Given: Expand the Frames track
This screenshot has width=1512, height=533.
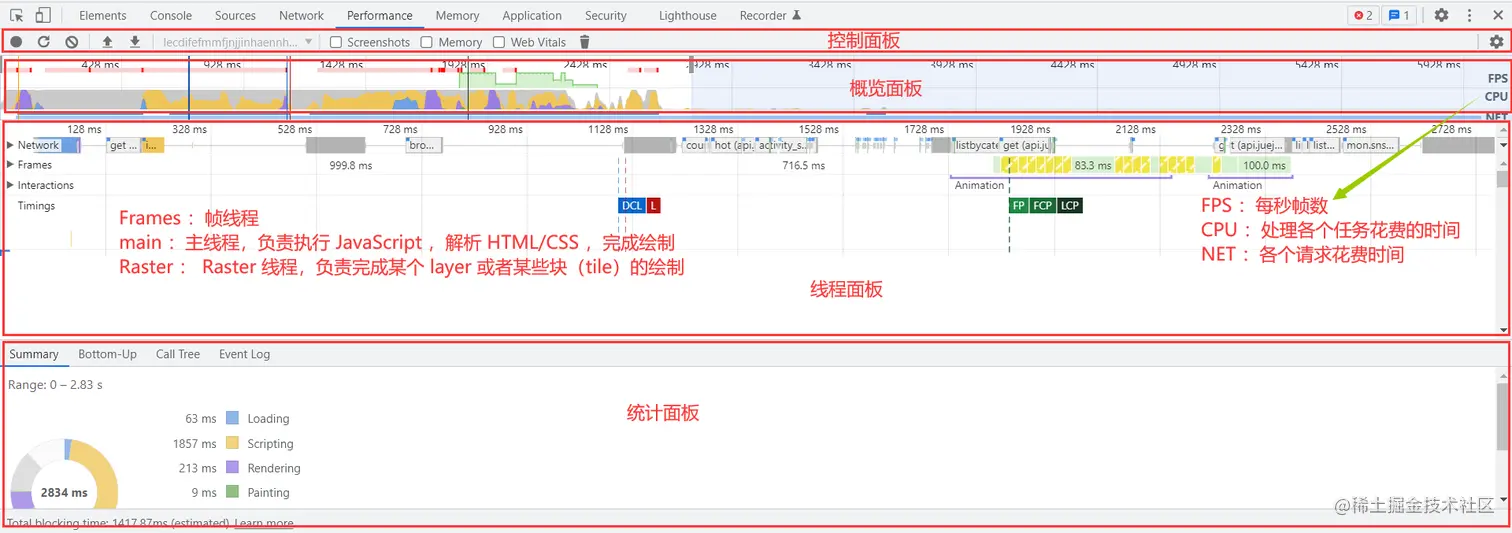Looking at the screenshot, I should tap(11, 165).
